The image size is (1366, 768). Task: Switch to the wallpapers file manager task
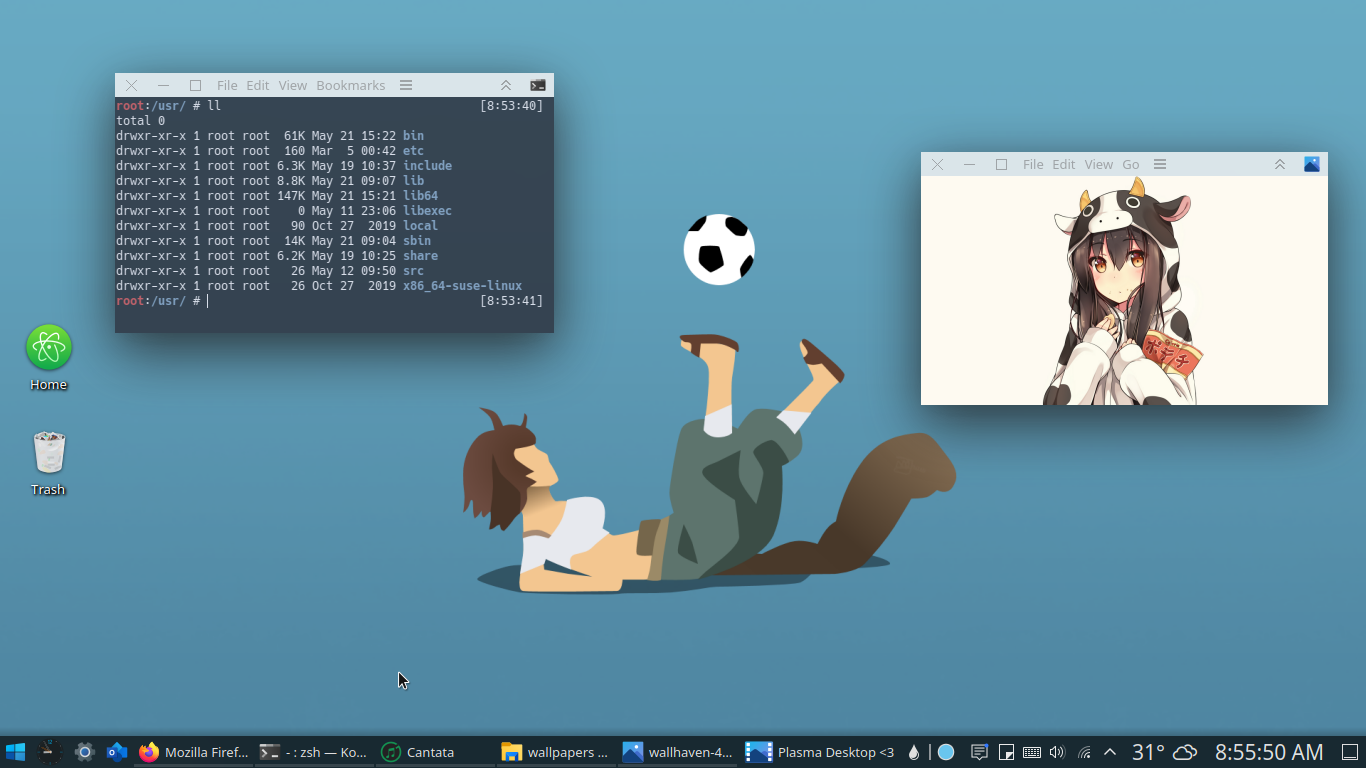(x=556, y=752)
